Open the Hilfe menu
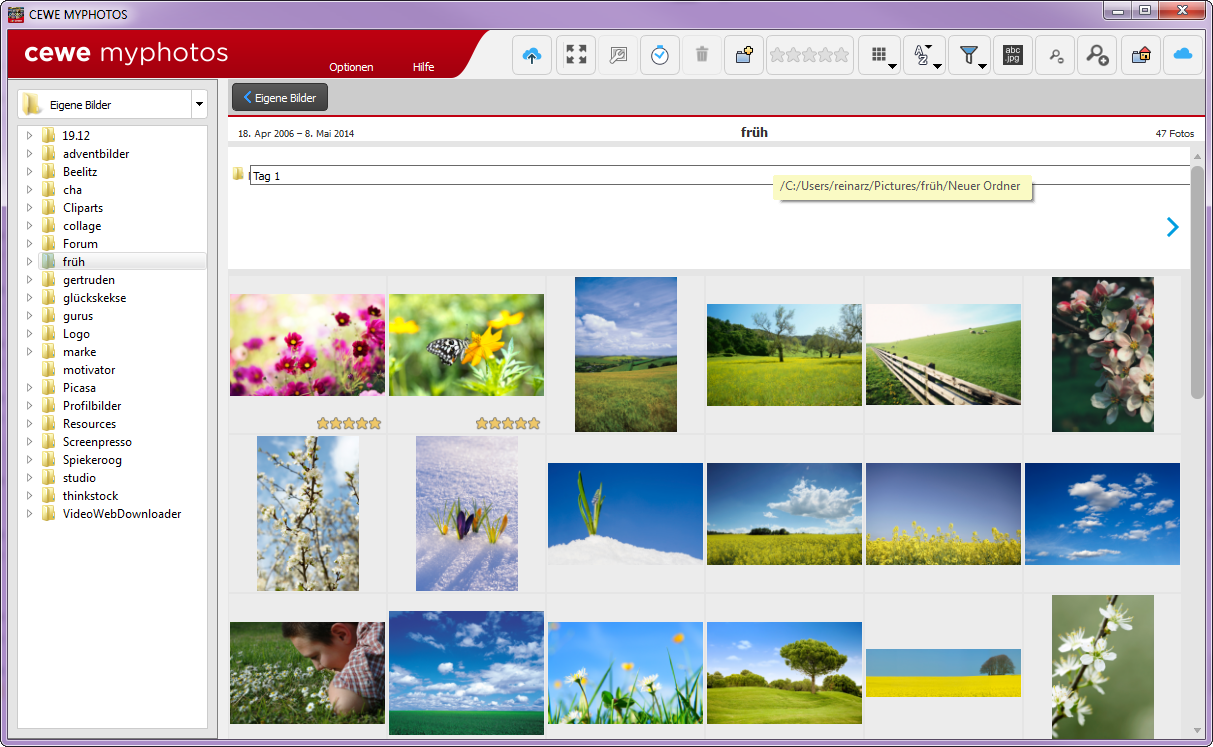 pyautogui.click(x=423, y=67)
